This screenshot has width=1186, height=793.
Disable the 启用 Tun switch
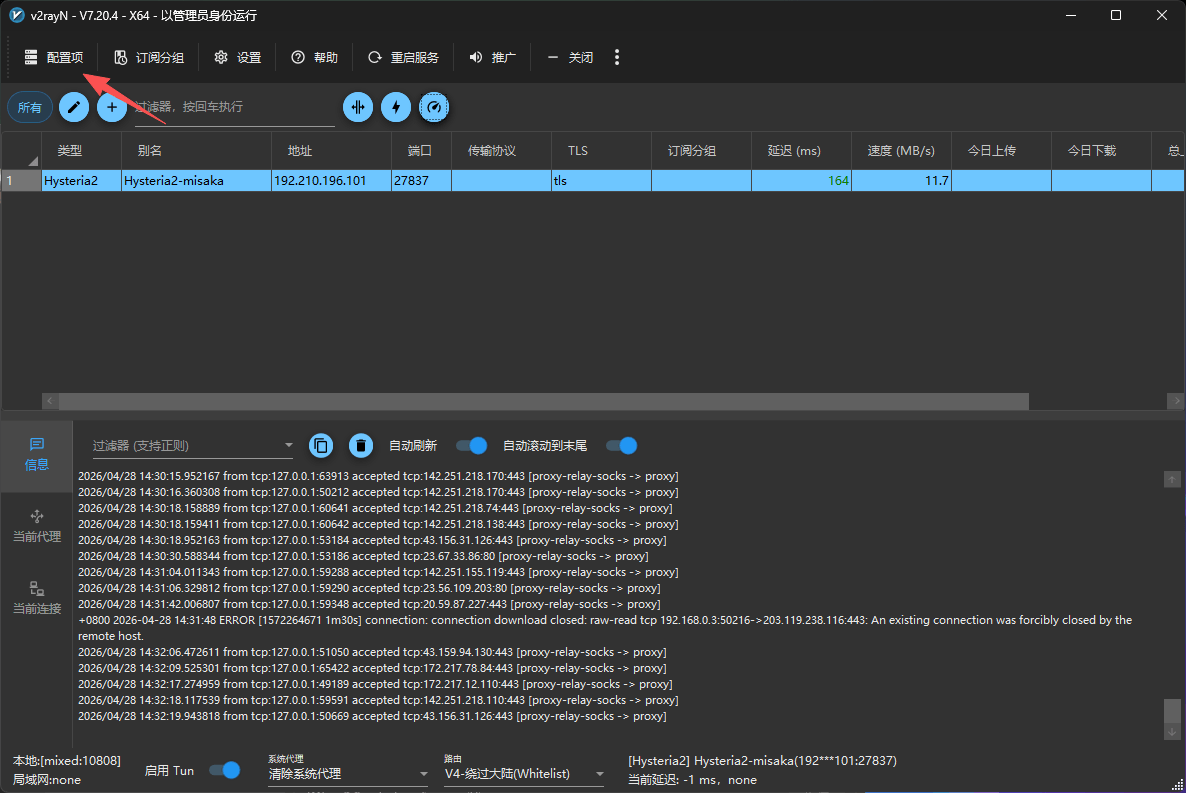coord(225,770)
